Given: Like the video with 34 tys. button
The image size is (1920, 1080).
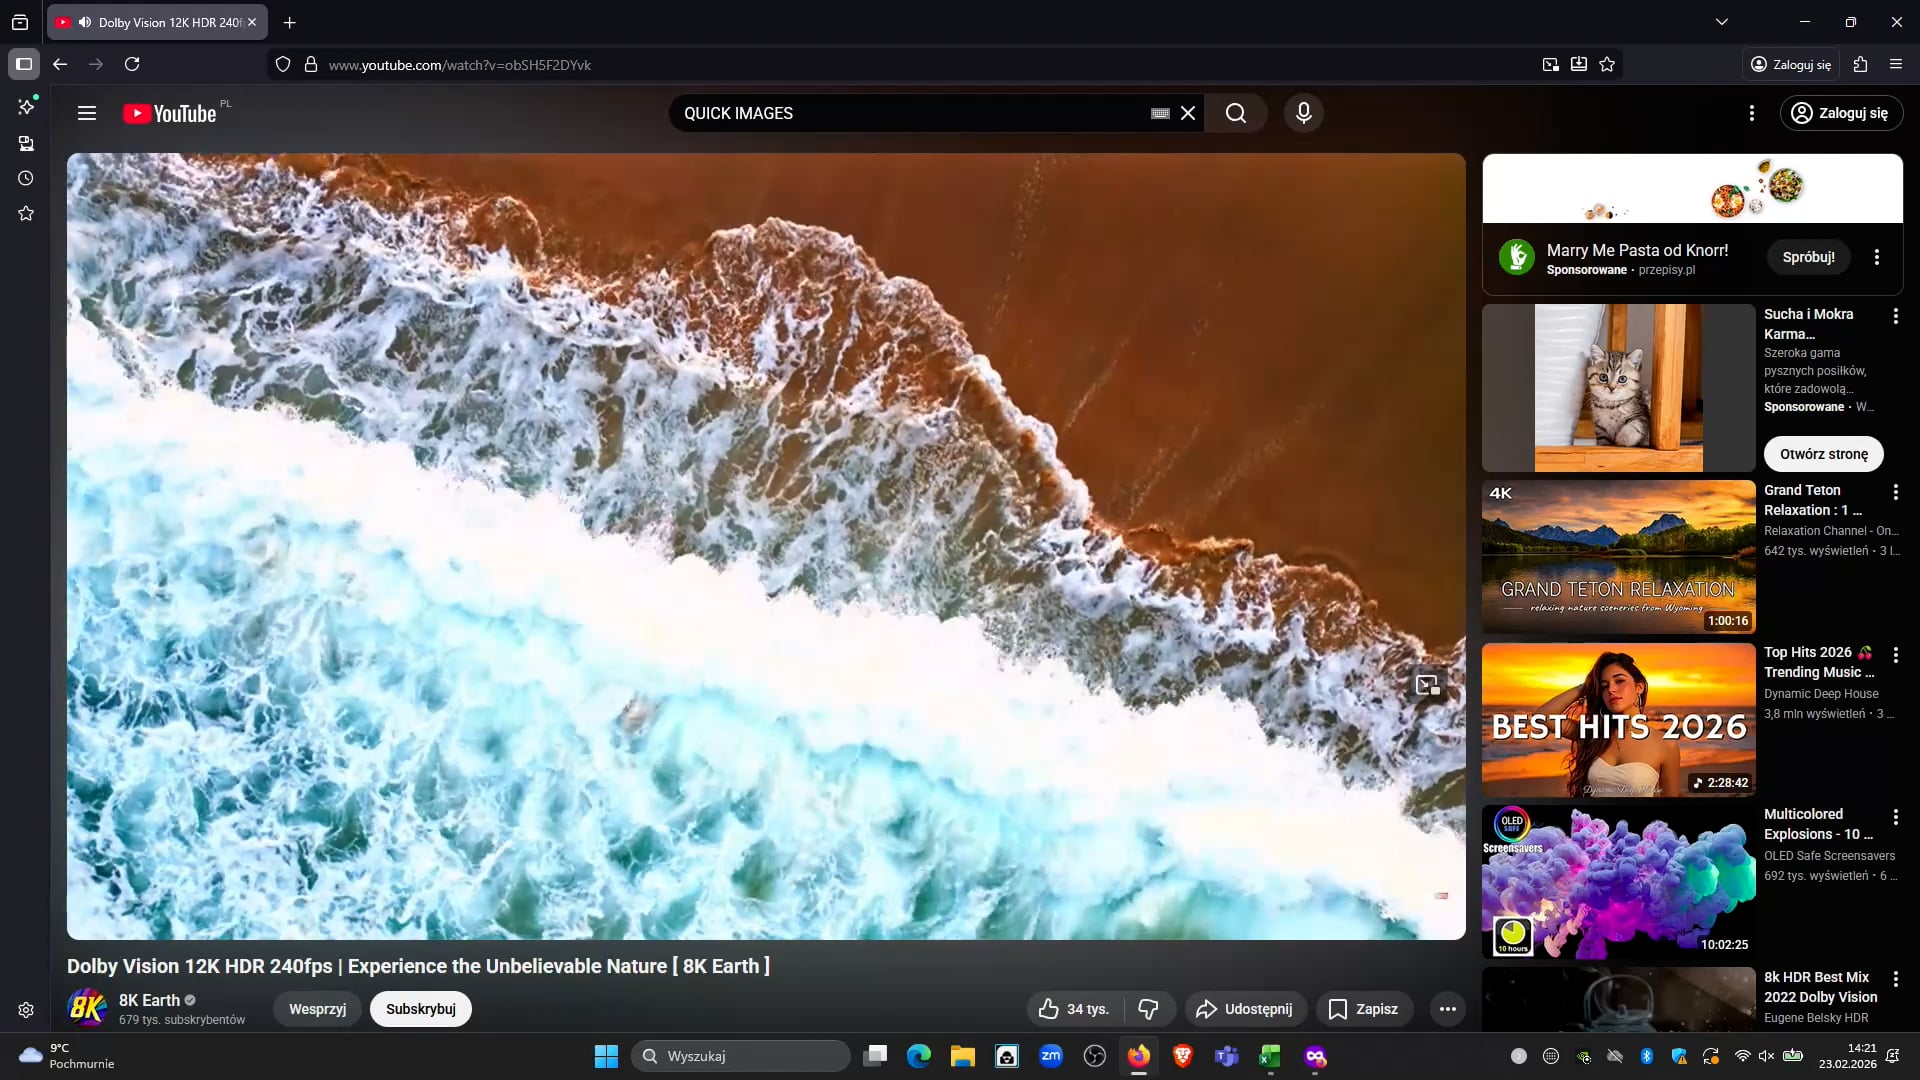Looking at the screenshot, I should coord(1074,1009).
